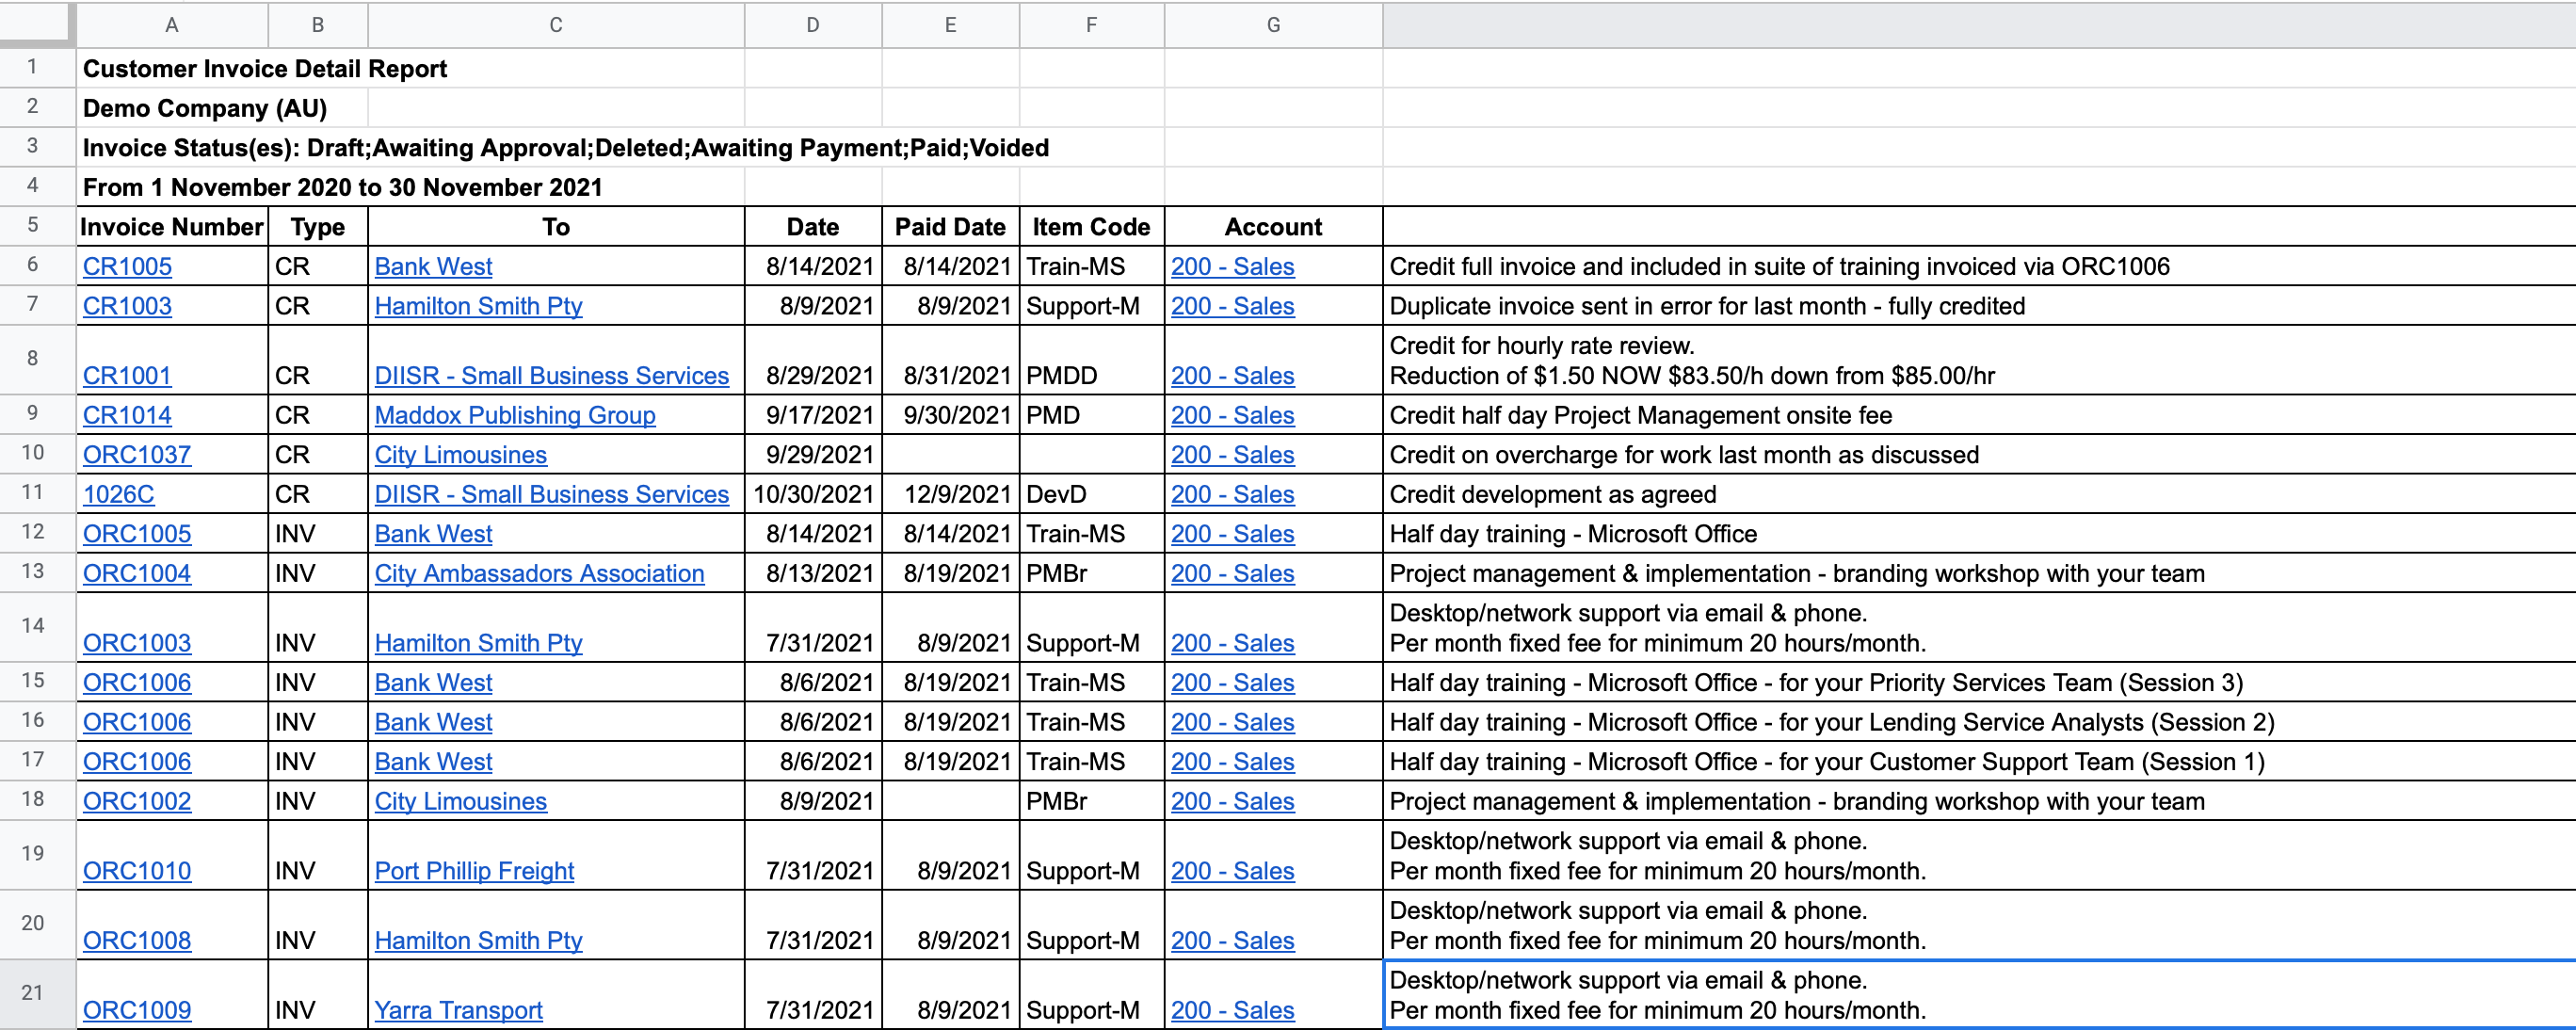Select the paid date cell '12/9/2021'
2576x1030 pixels.
click(x=950, y=494)
